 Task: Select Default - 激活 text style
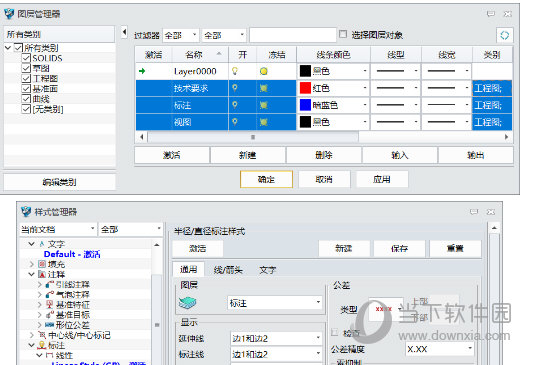tap(72, 254)
